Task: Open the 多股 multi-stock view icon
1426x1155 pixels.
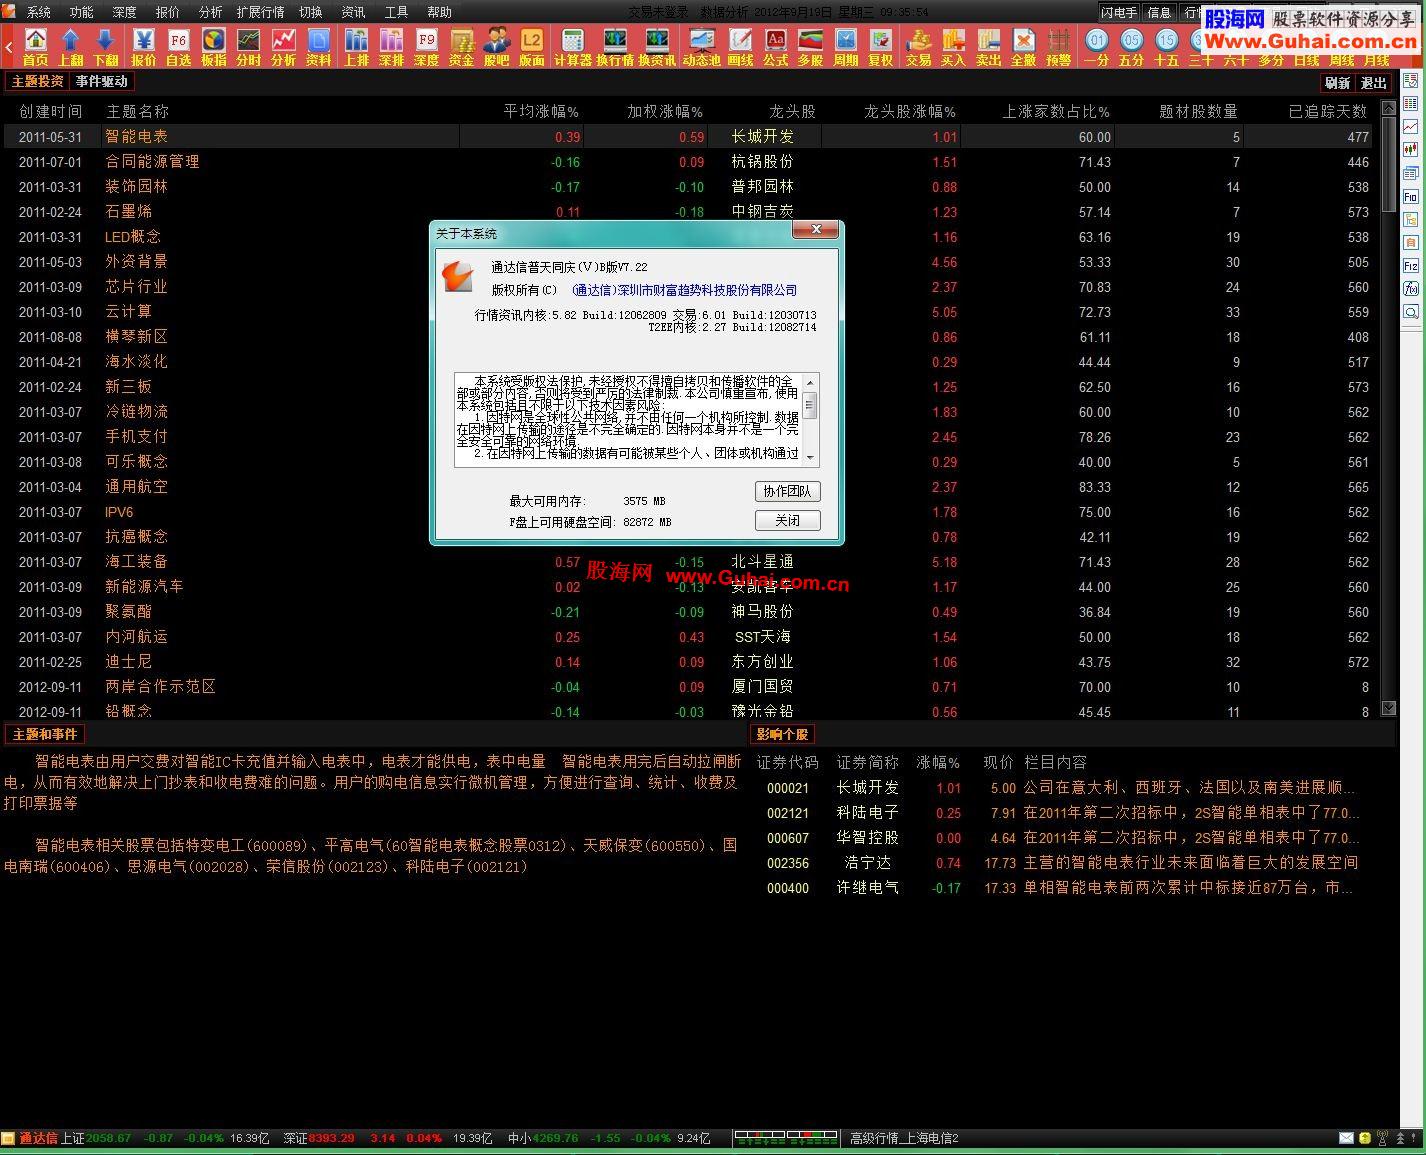Action: (x=810, y=47)
